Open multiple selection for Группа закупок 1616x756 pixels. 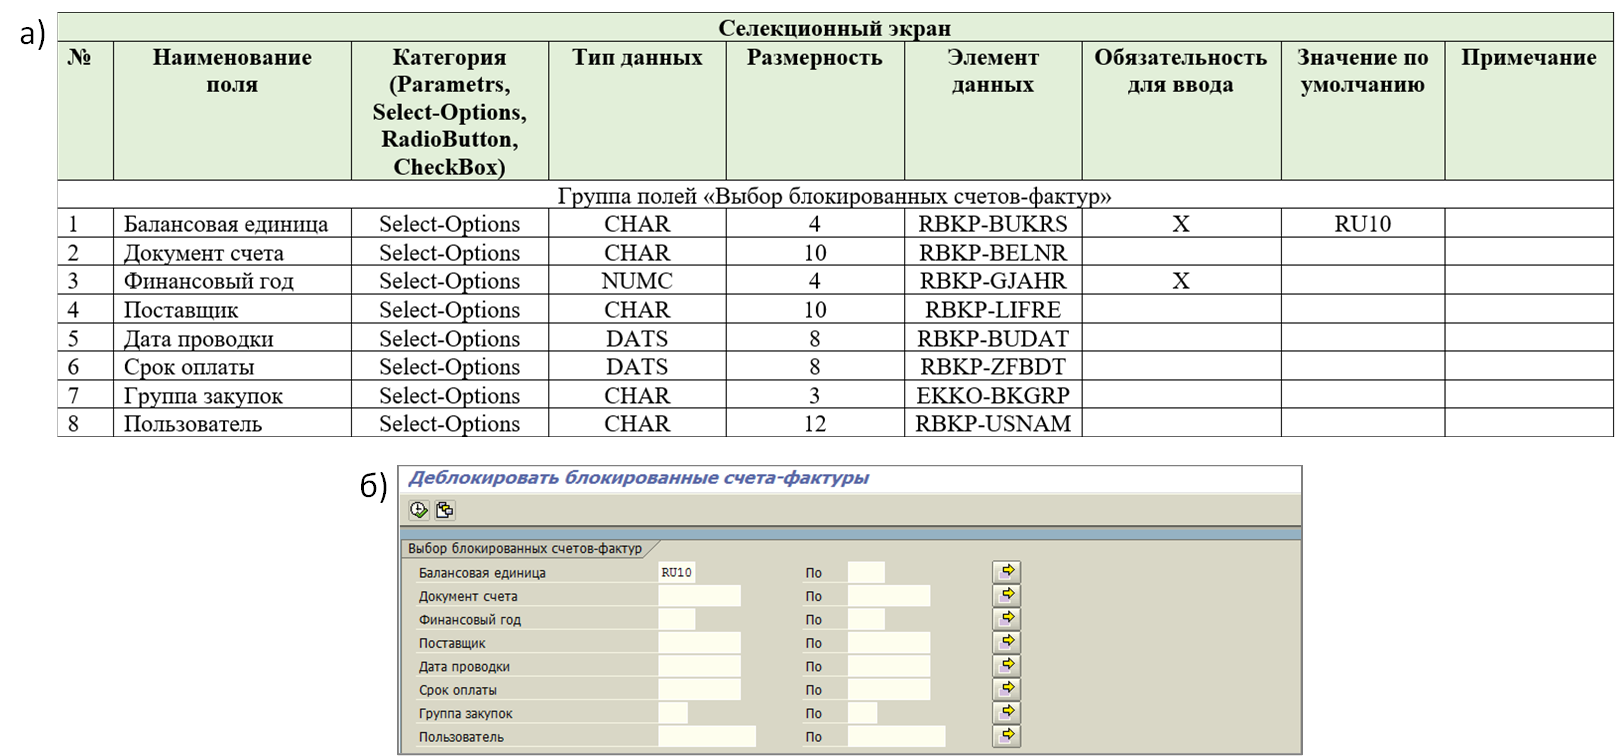point(1007,713)
